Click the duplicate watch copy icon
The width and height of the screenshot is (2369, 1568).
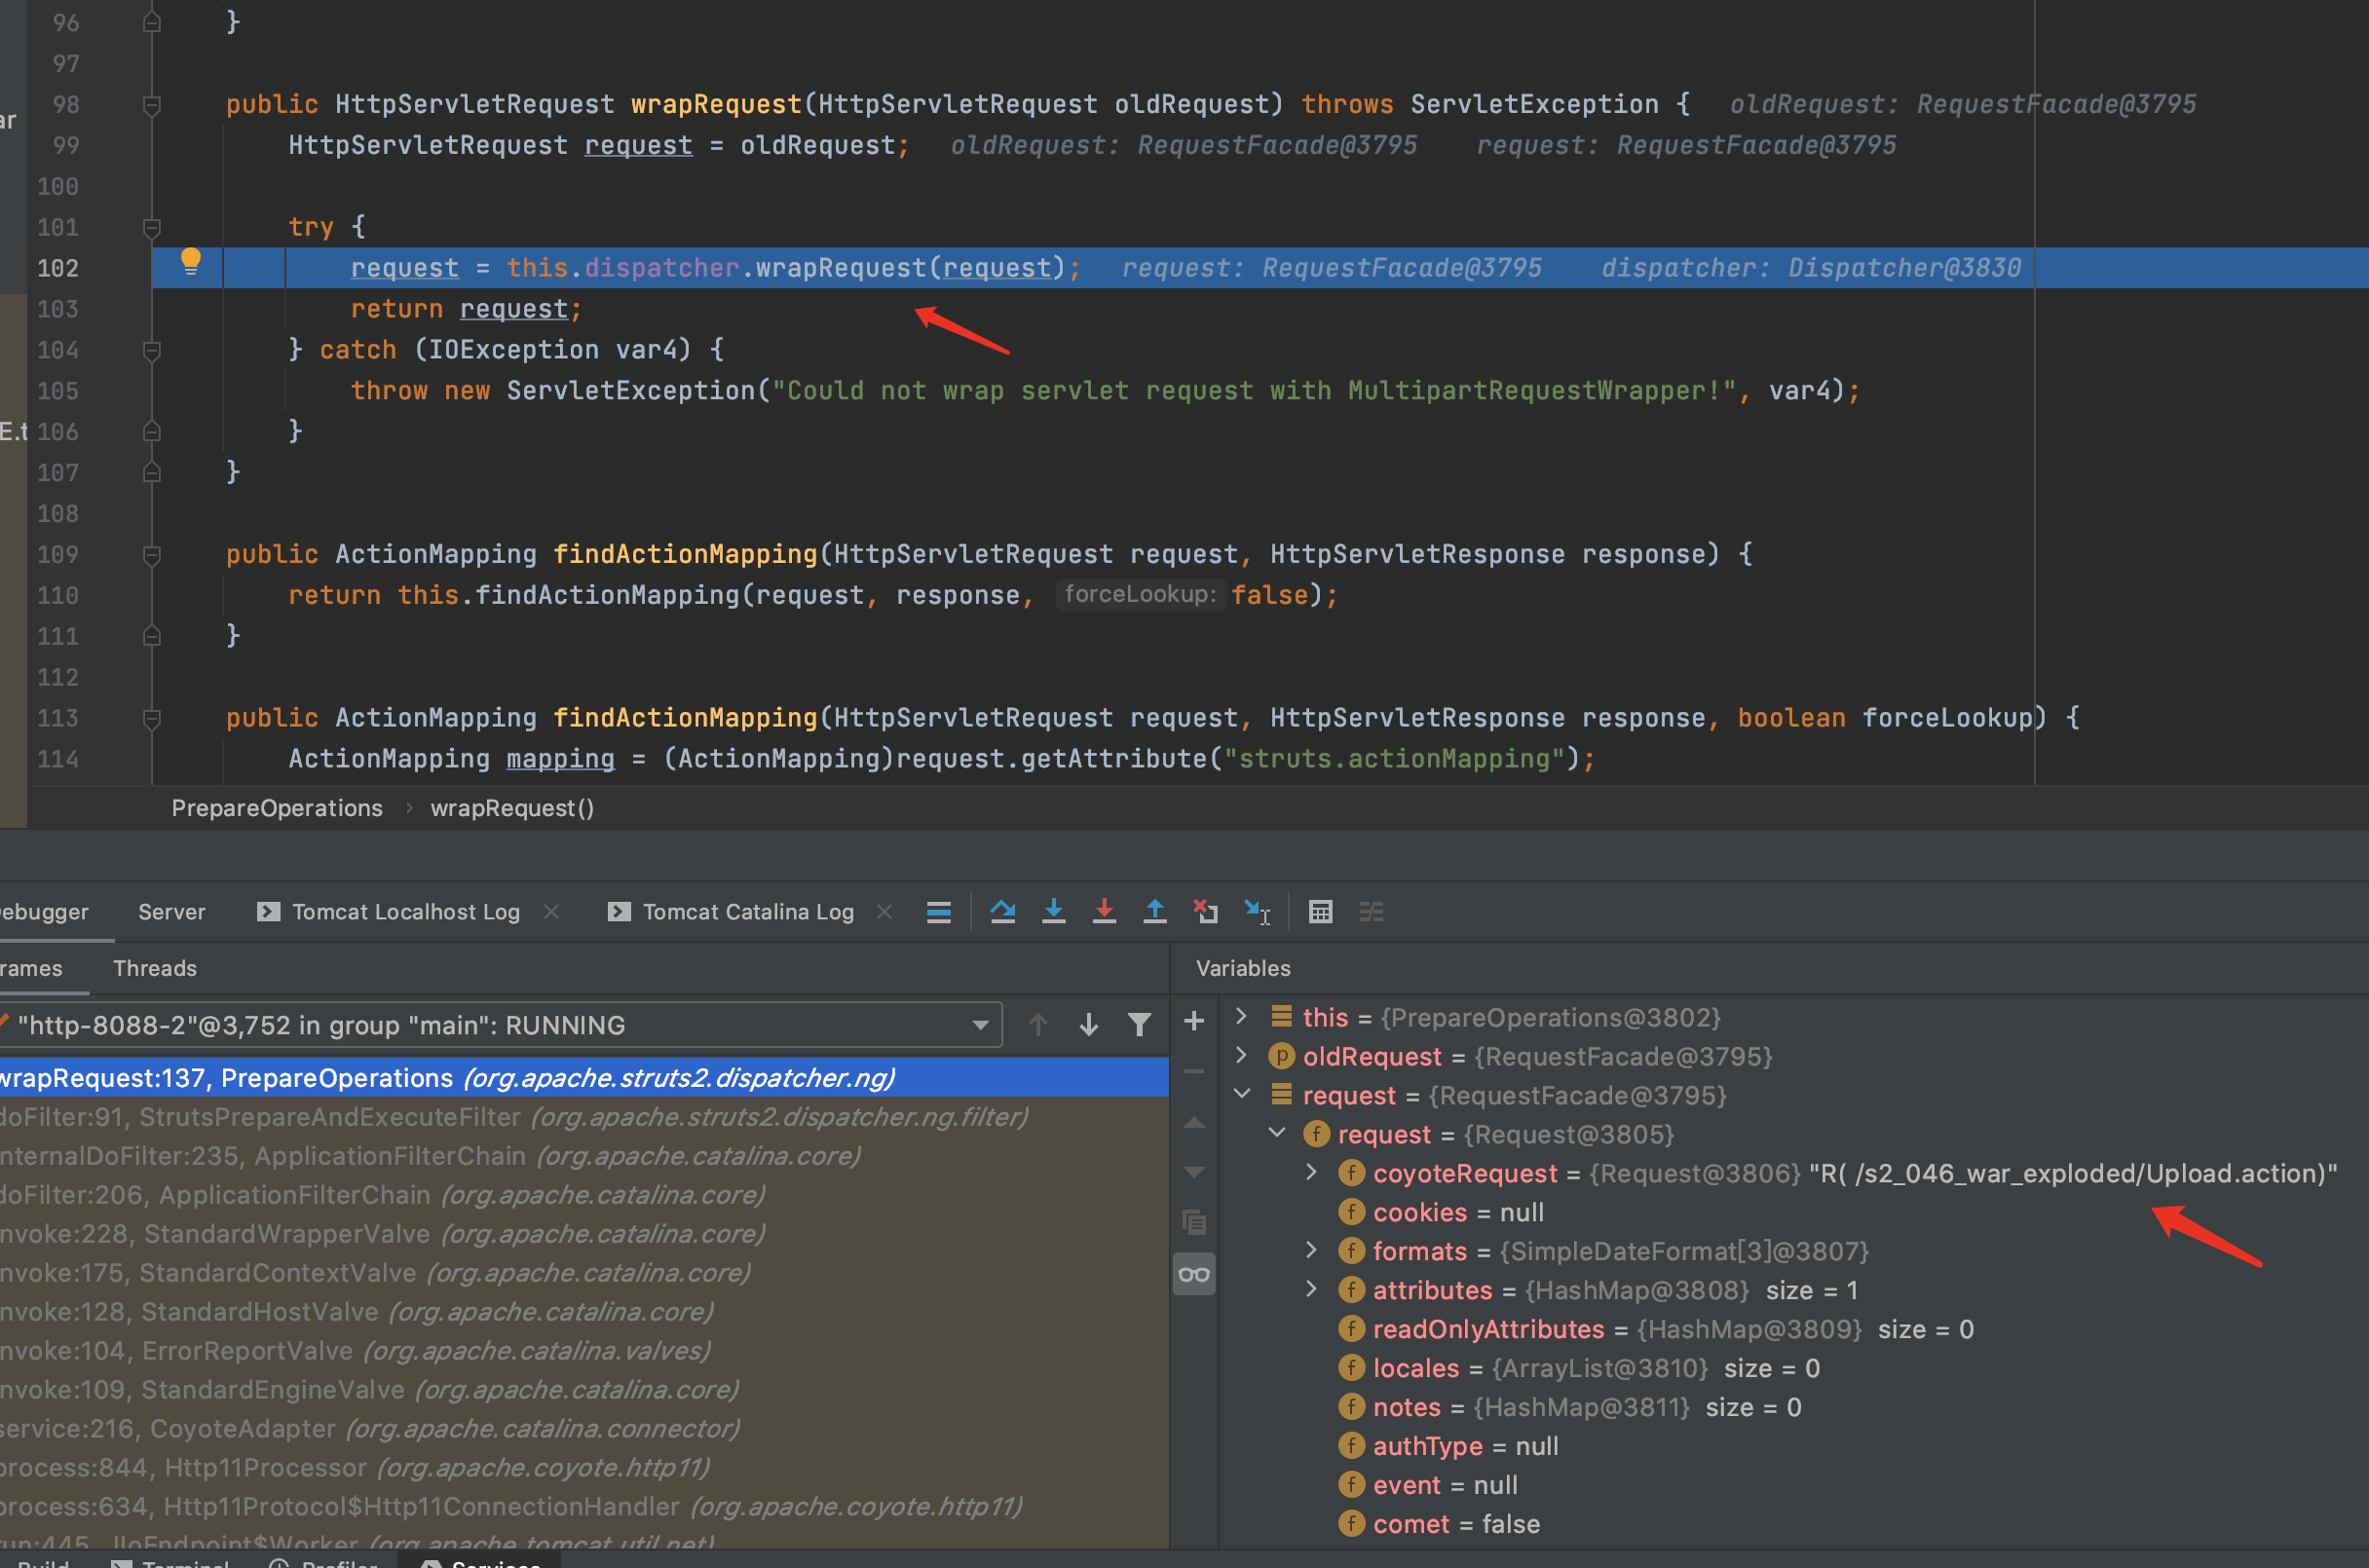coord(1193,1222)
